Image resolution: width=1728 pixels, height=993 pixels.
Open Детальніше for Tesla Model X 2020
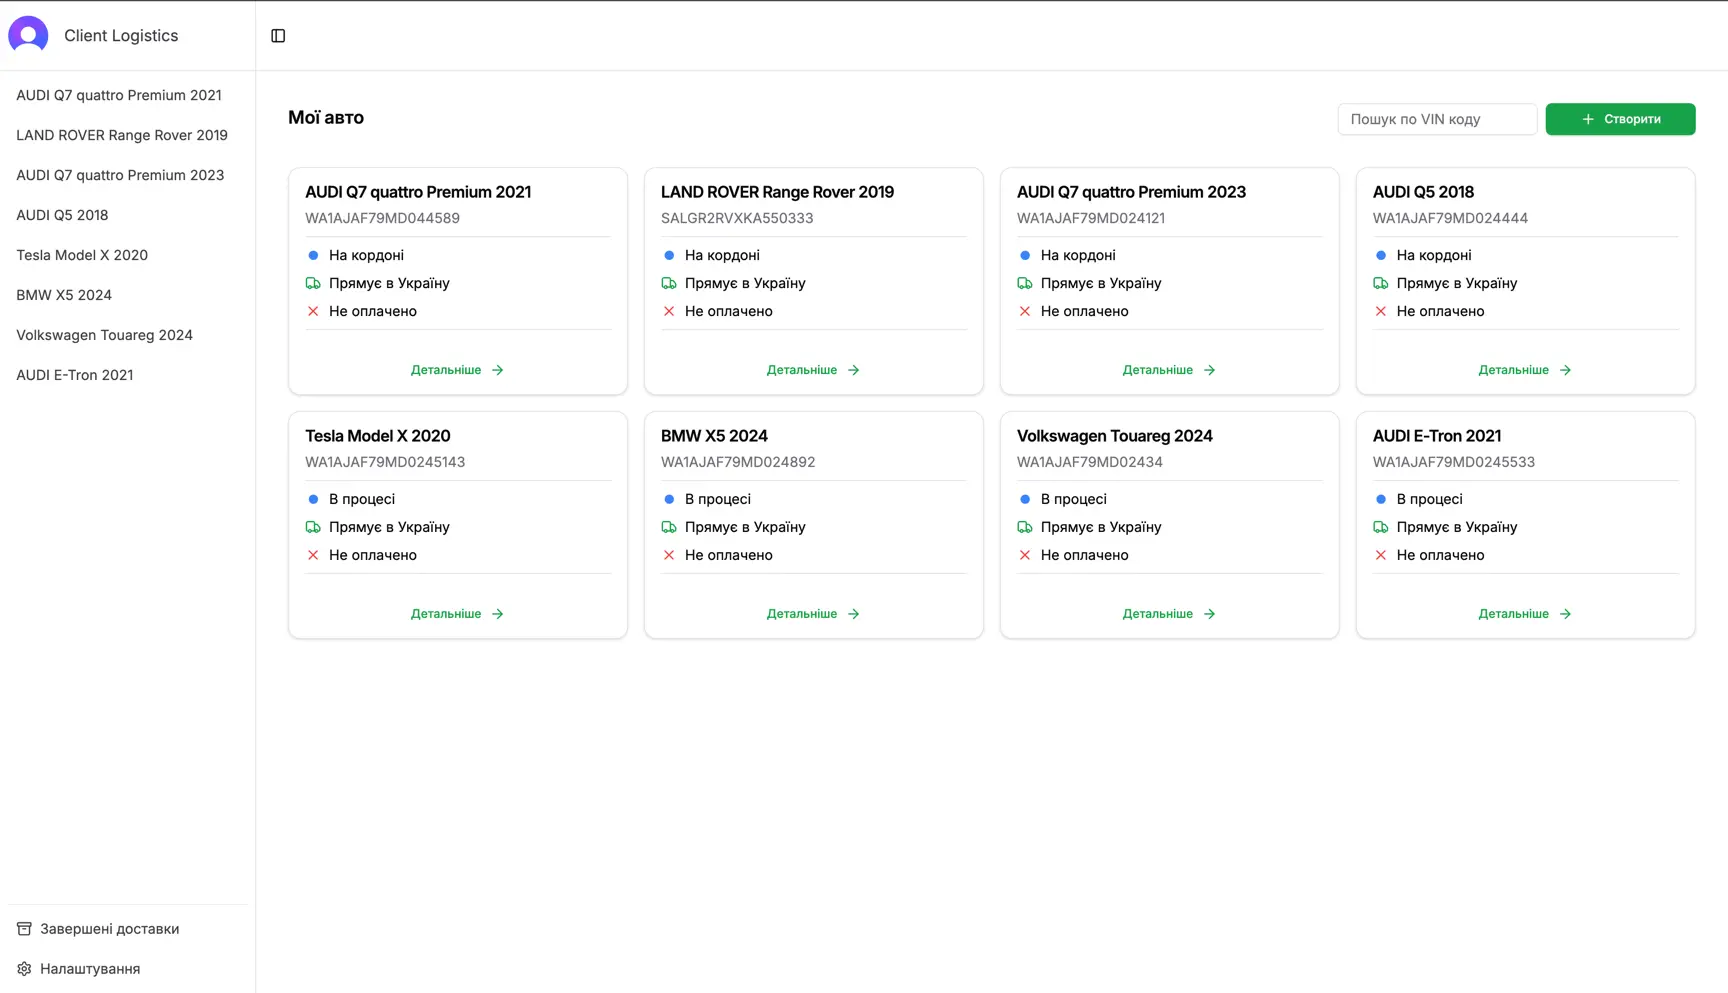pyautogui.click(x=457, y=614)
